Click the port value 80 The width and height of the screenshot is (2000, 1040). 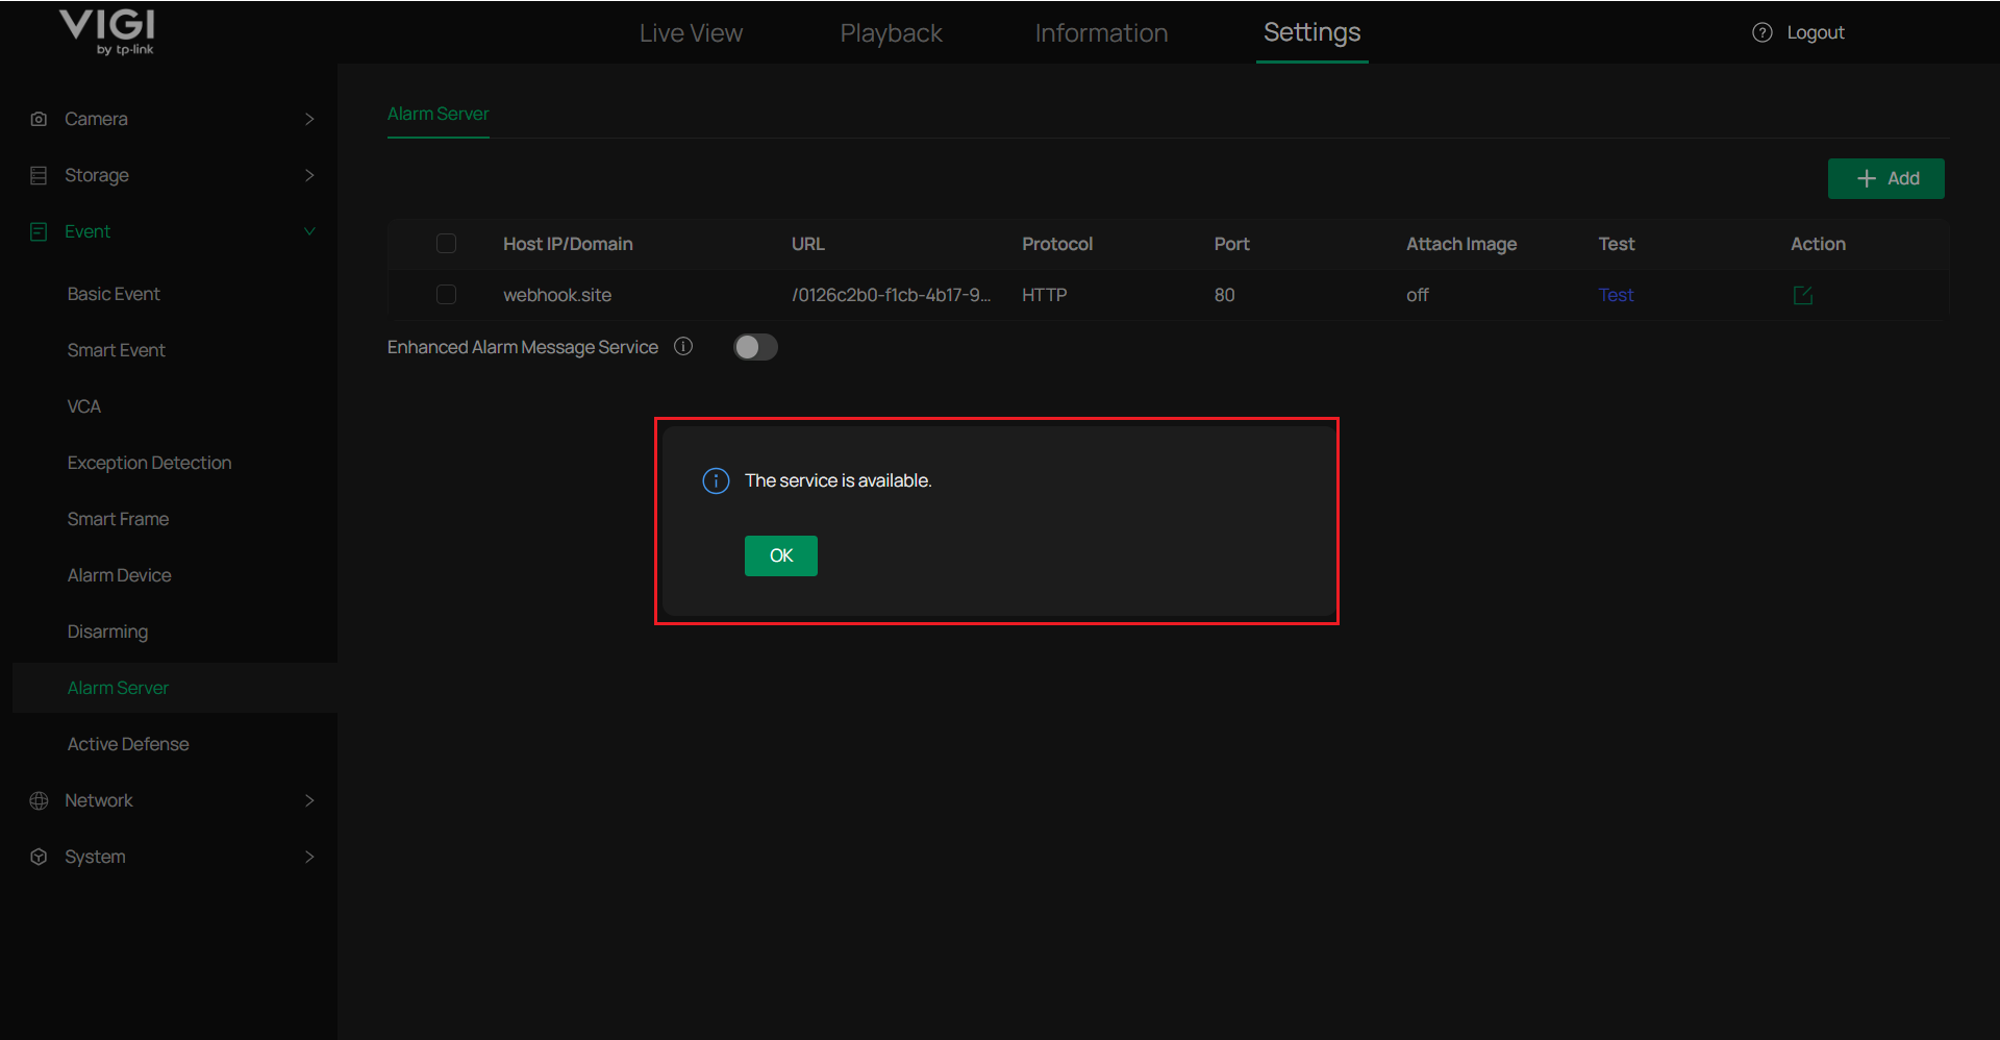pyautogui.click(x=1224, y=295)
